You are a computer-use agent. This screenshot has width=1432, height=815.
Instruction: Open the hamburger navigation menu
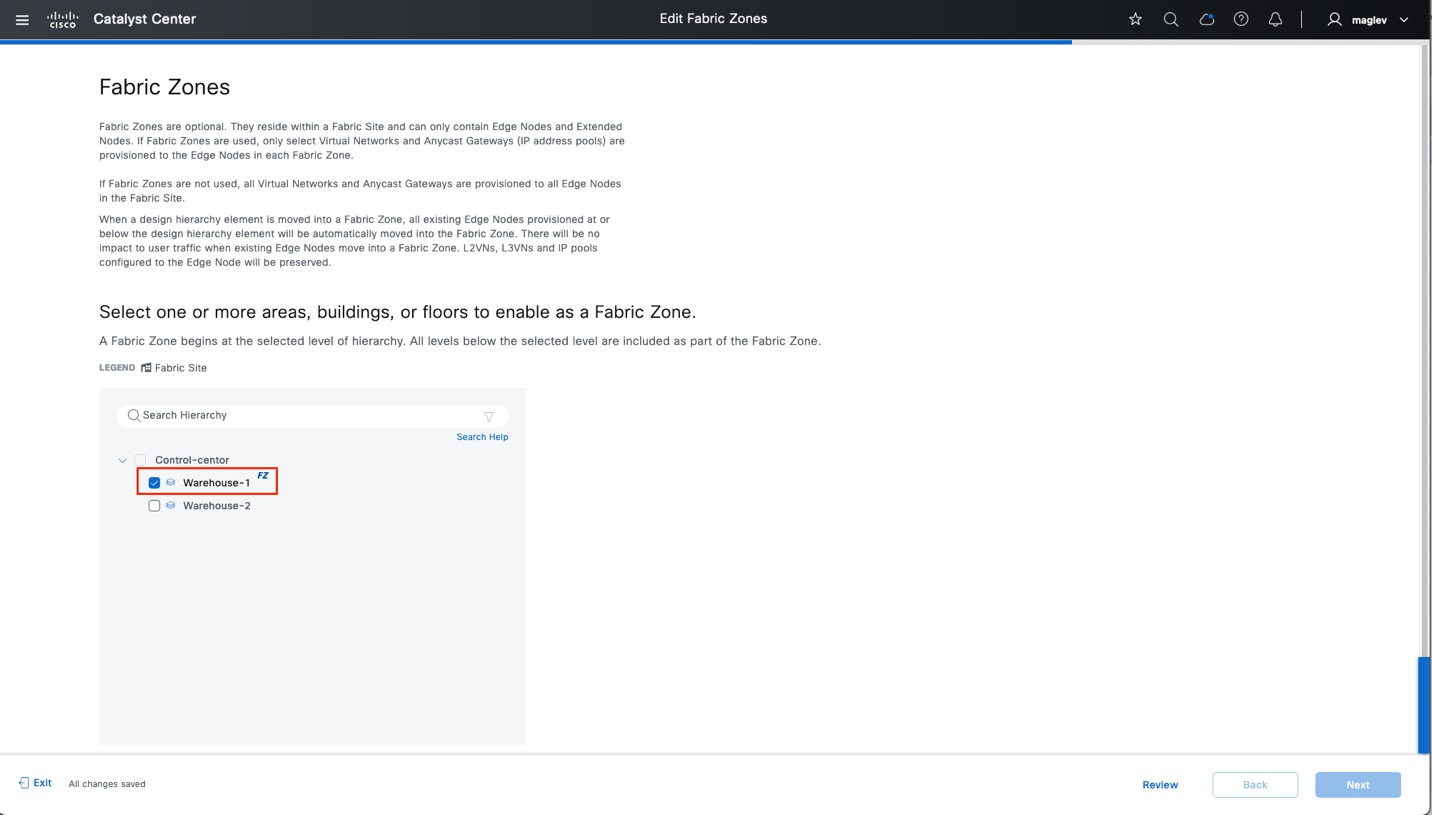click(x=22, y=19)
